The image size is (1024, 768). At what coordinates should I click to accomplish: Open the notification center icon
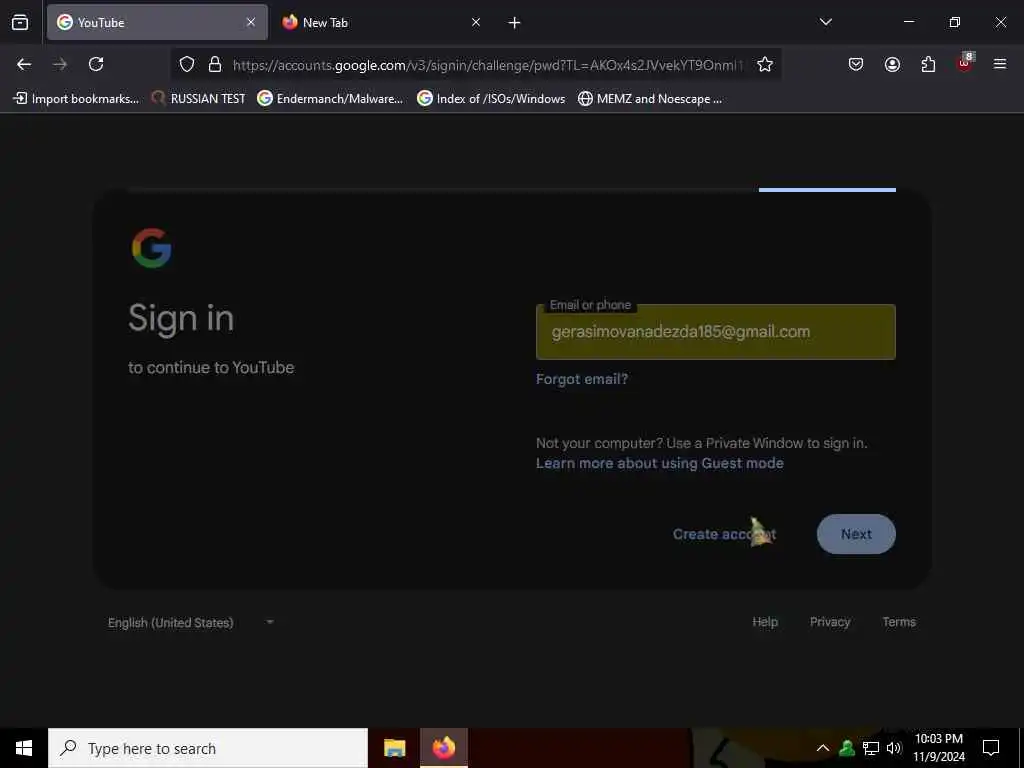[991, 748]
